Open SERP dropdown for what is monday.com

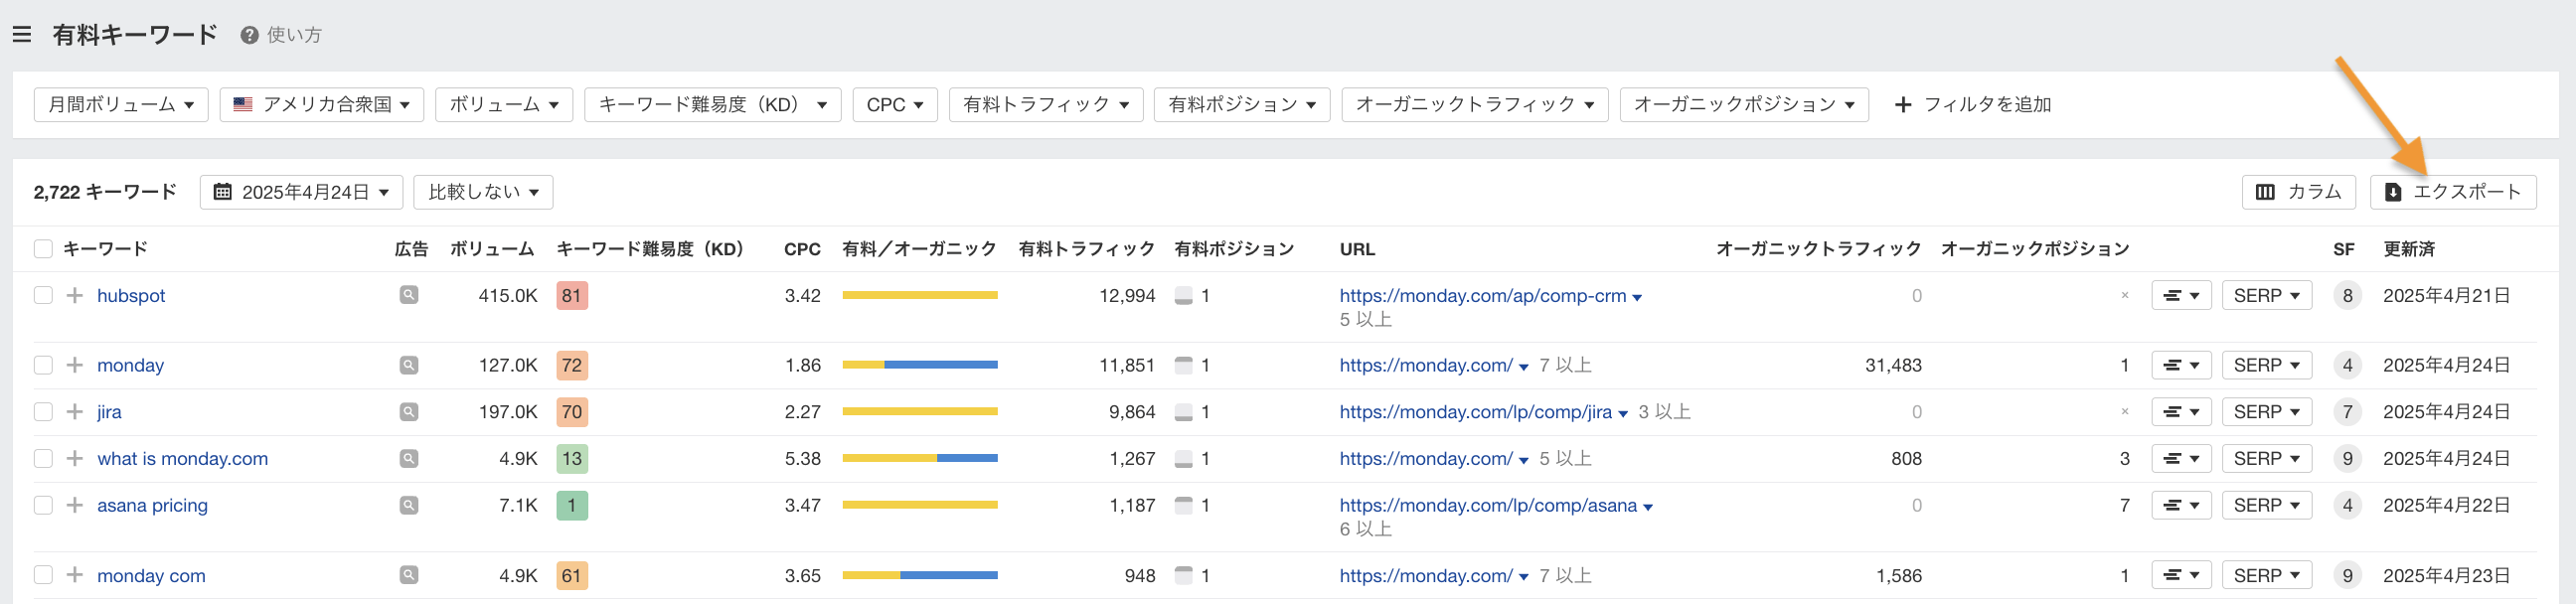[2267, 459]
